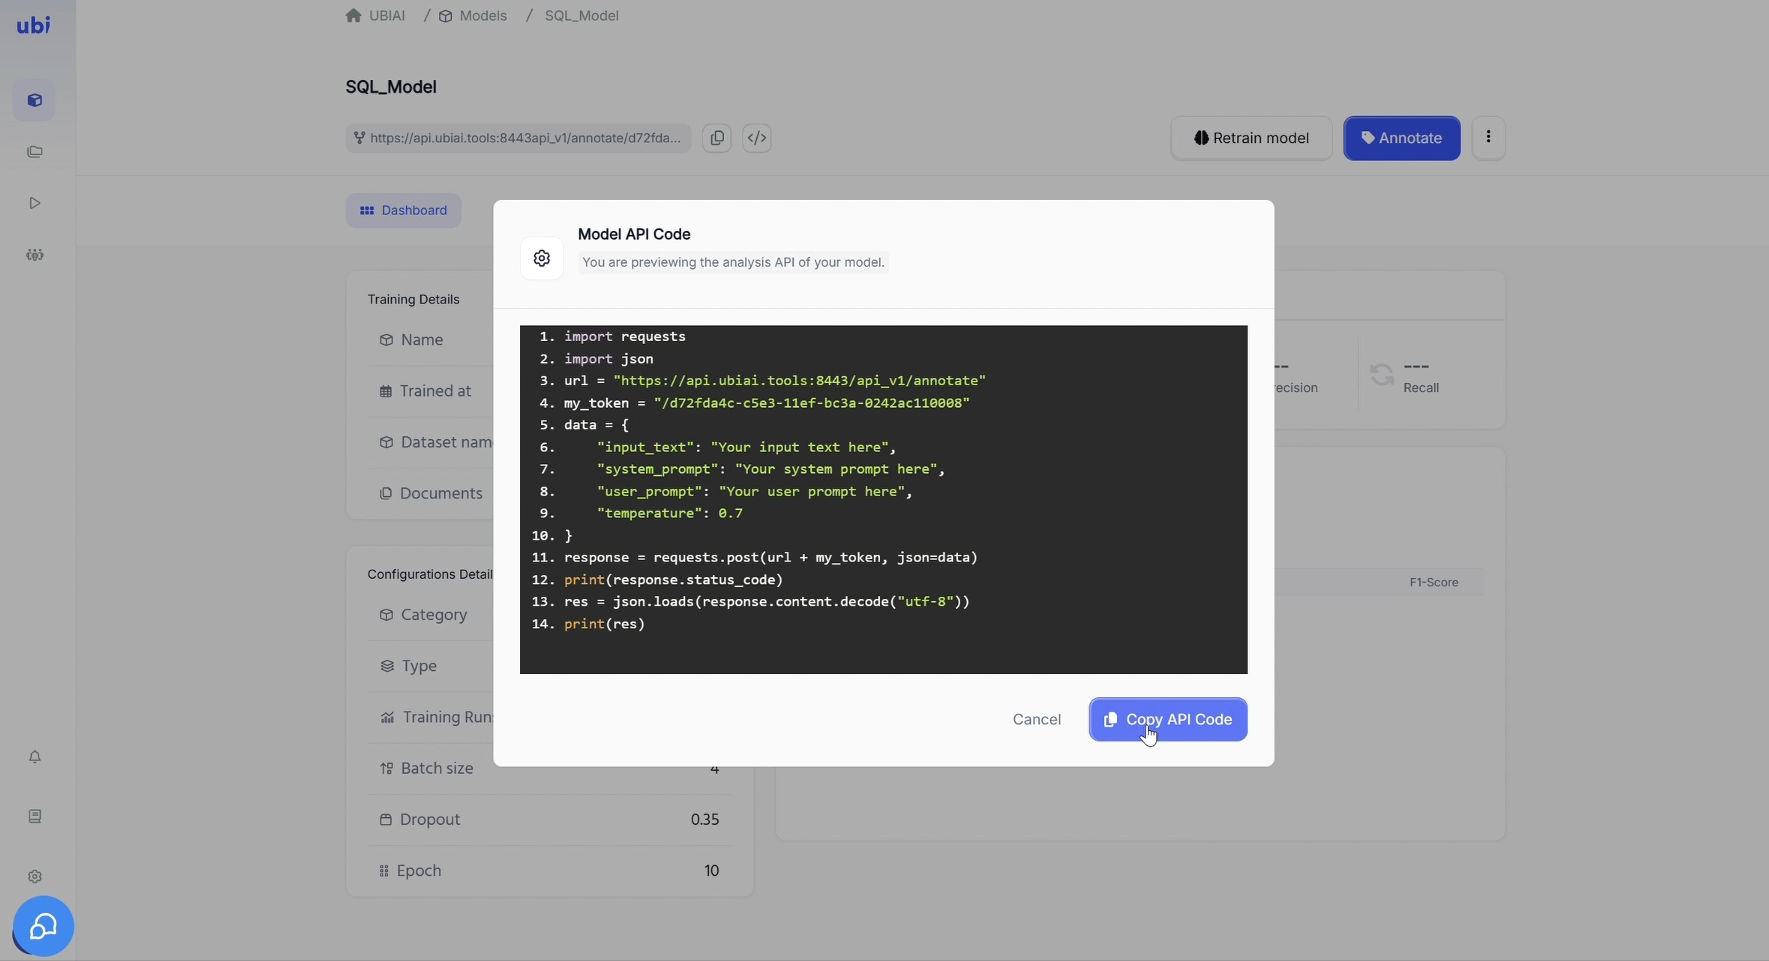Click the copy URL icon beside API link
Image resolution: width=1769 pixels, height=961 pixels.
click(x=717, y=138)
